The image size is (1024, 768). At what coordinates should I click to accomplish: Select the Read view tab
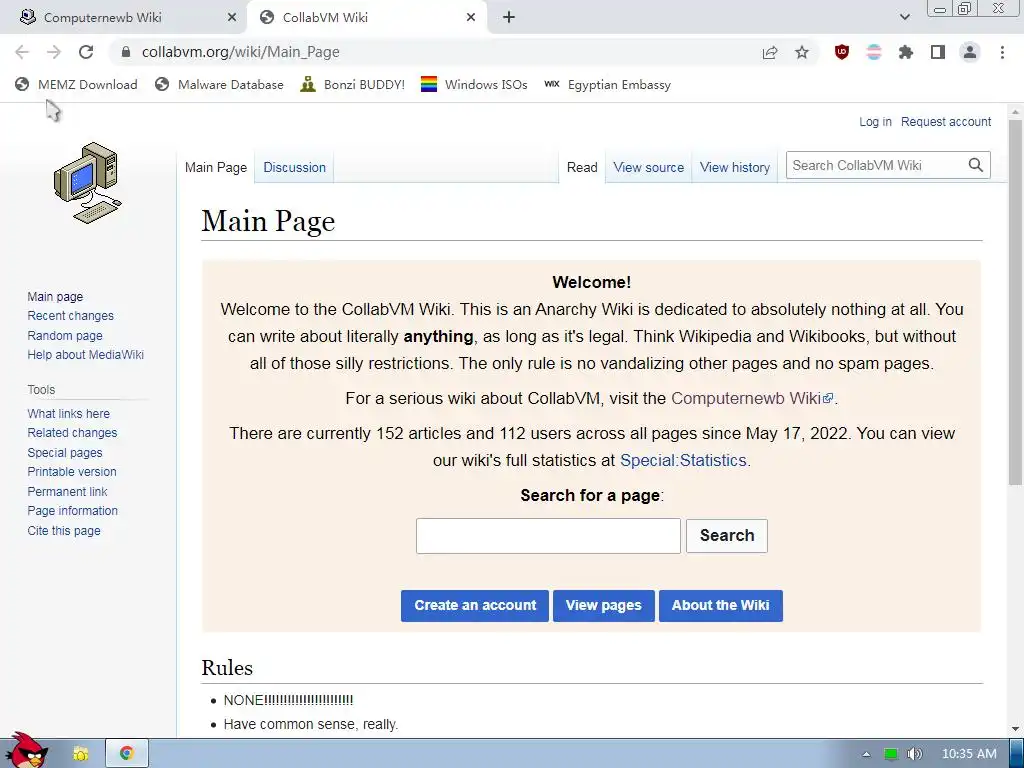pyautogui.click(x=582, y=167)
